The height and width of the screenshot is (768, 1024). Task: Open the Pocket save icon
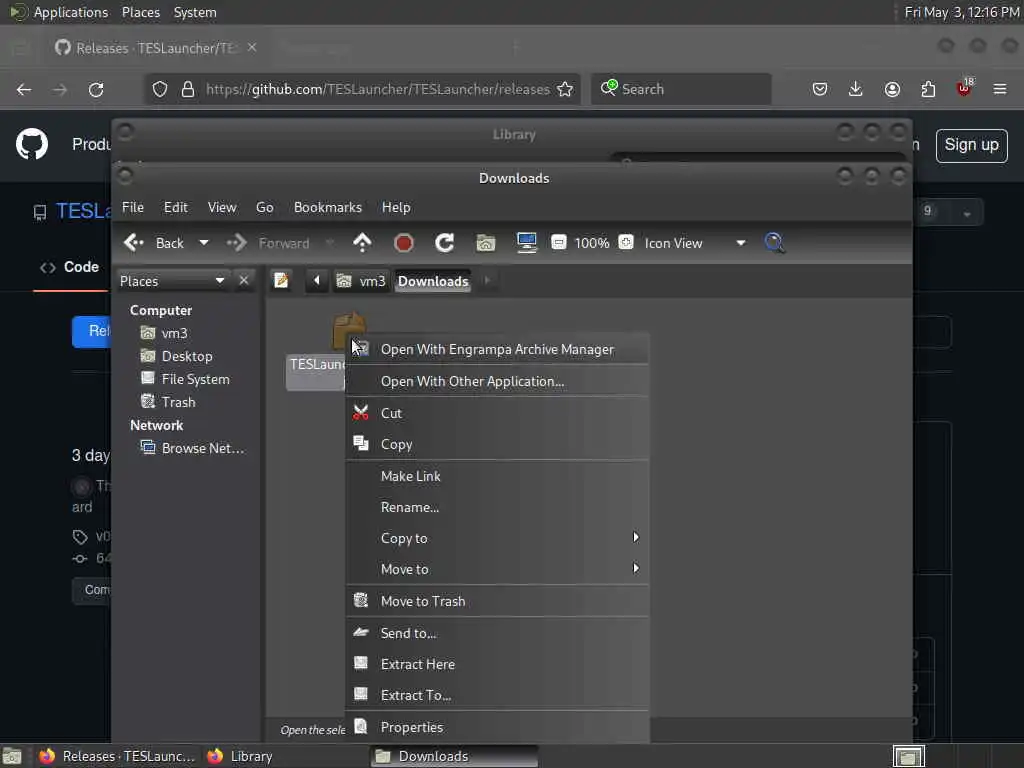[820, 89]
